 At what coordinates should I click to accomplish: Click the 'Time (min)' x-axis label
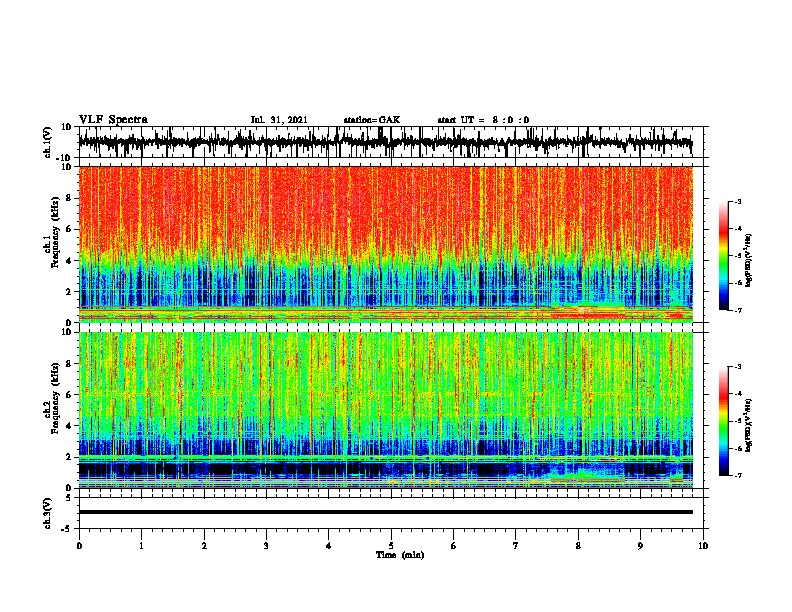400,555
